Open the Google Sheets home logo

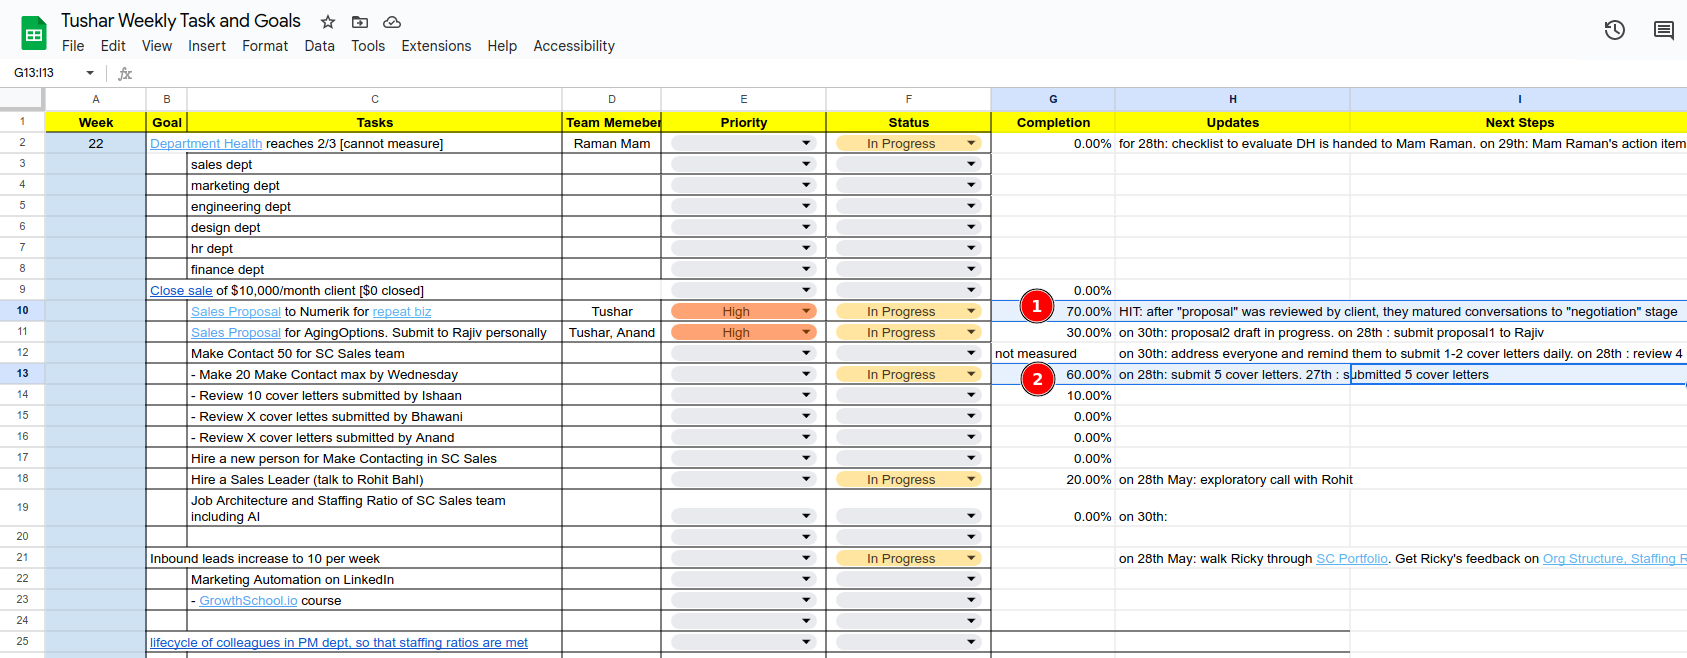34,33
